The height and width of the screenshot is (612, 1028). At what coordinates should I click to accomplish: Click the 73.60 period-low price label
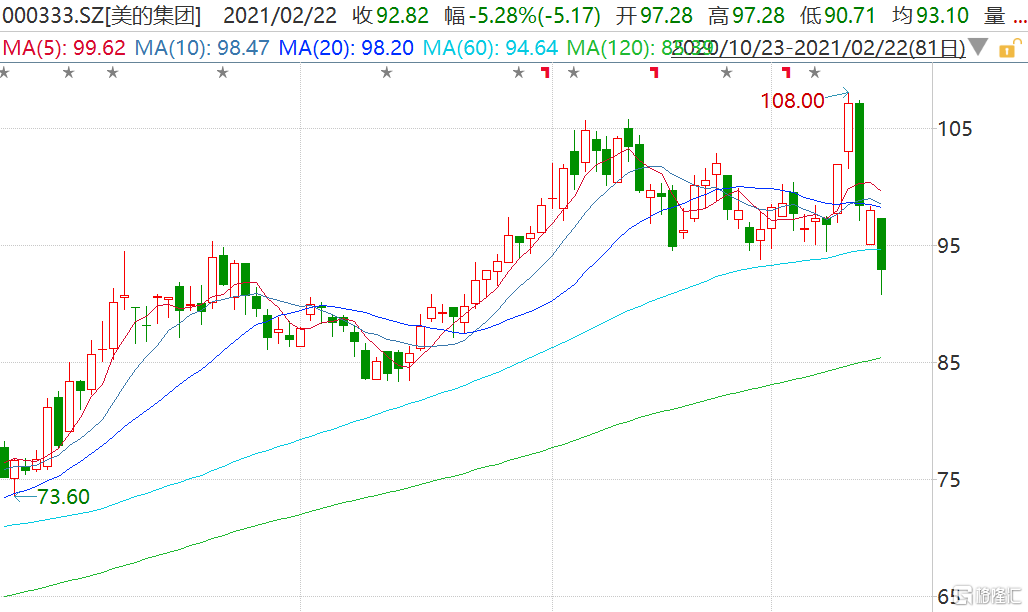click(63, 497)
